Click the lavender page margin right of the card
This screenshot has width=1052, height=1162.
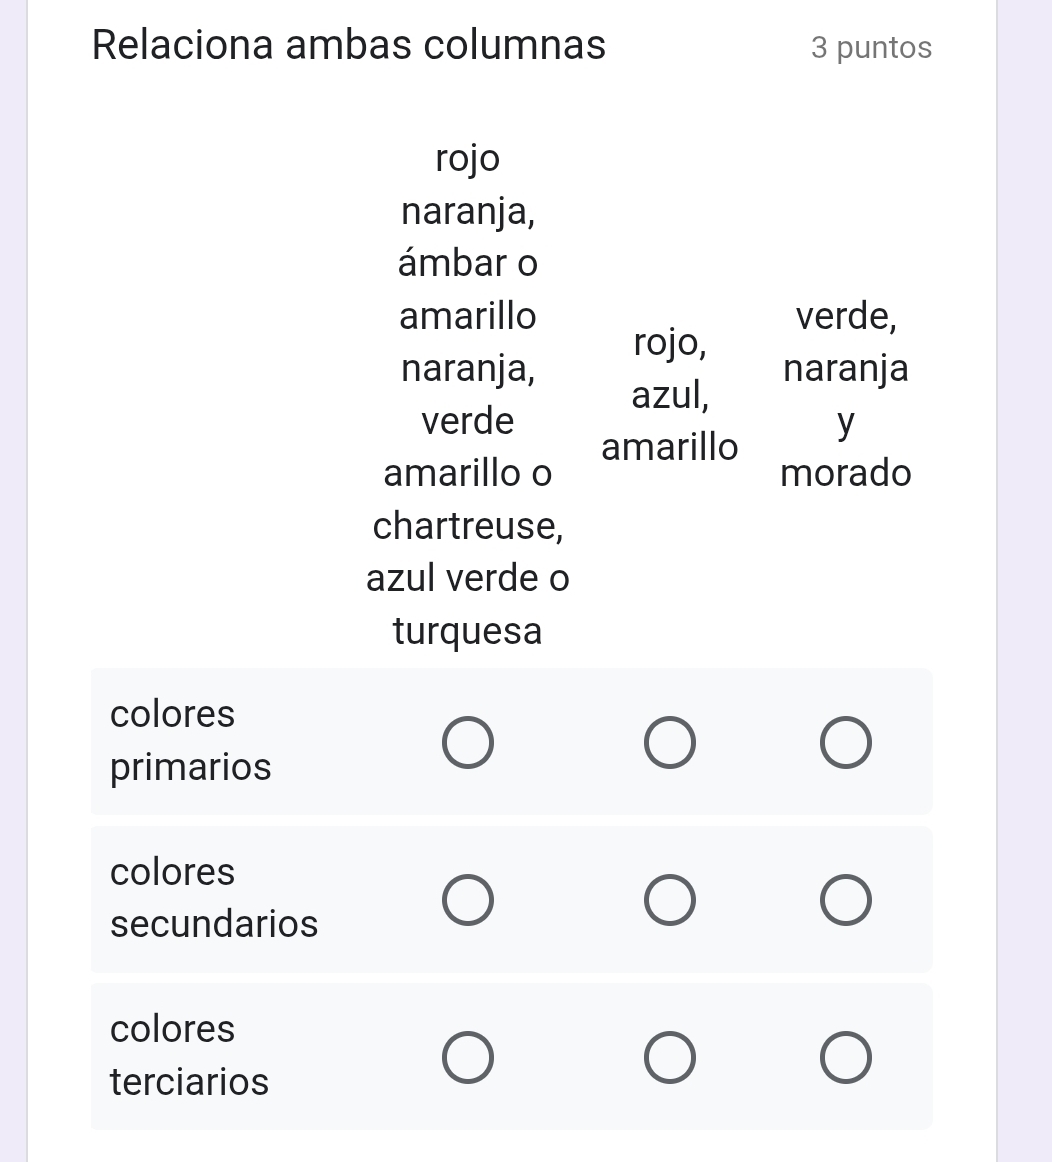1025,580
